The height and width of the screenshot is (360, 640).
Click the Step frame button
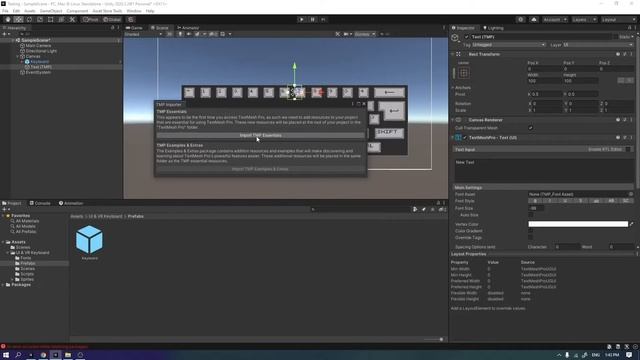[x=323, y=20]
